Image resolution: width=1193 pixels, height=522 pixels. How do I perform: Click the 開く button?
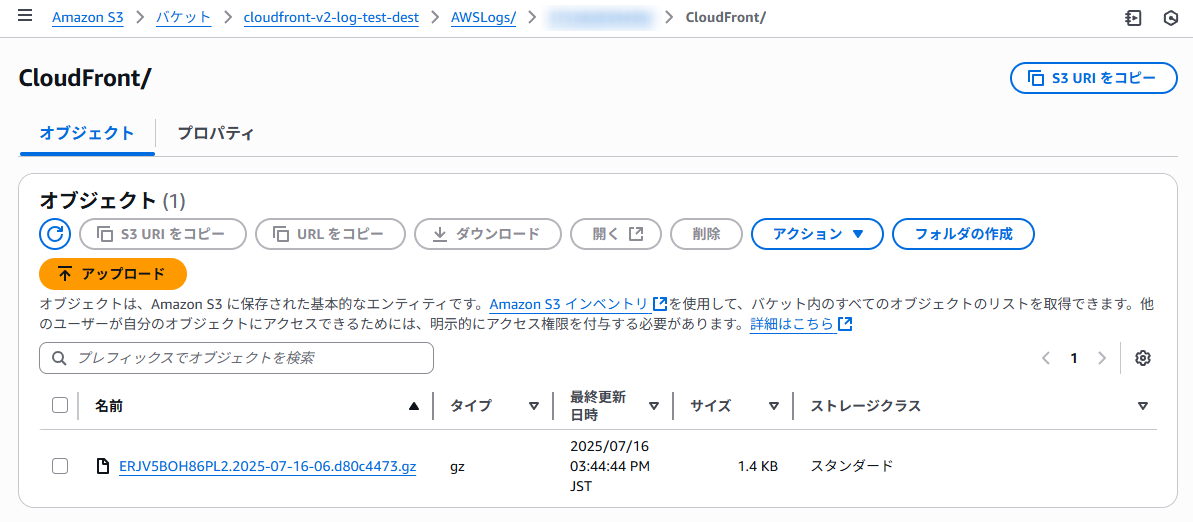click(616, 234)
